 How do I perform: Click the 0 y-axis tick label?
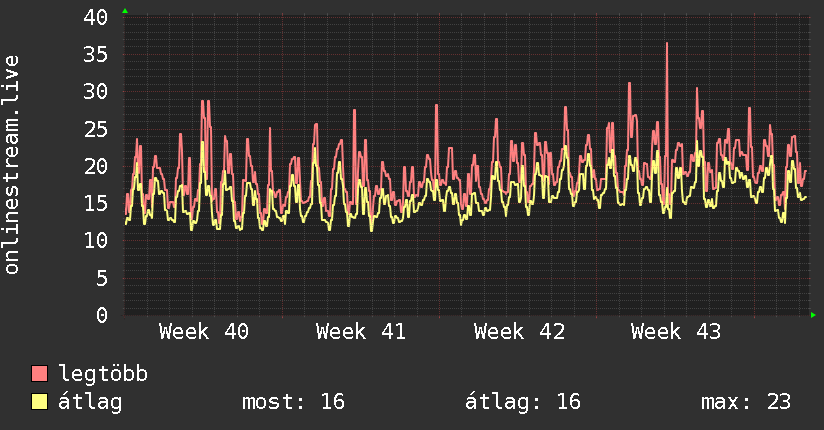(102, 315)
